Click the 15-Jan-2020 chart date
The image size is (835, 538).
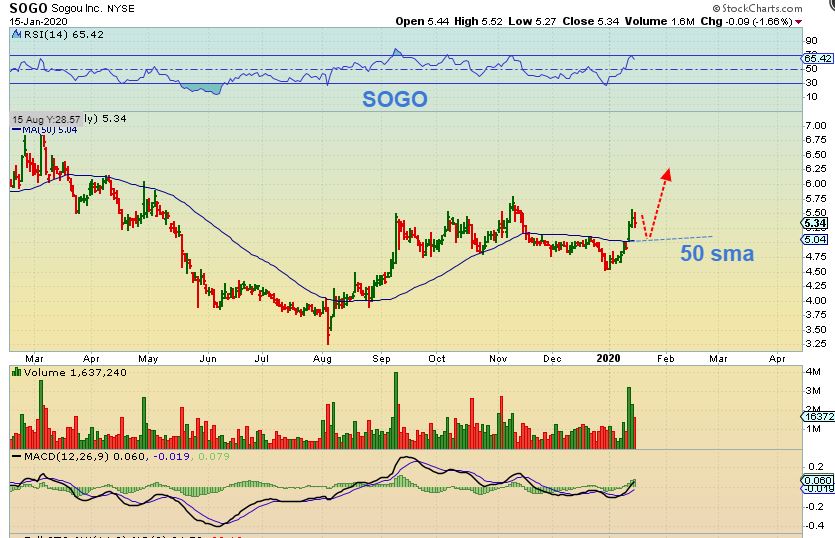click(x=38, y=21)
